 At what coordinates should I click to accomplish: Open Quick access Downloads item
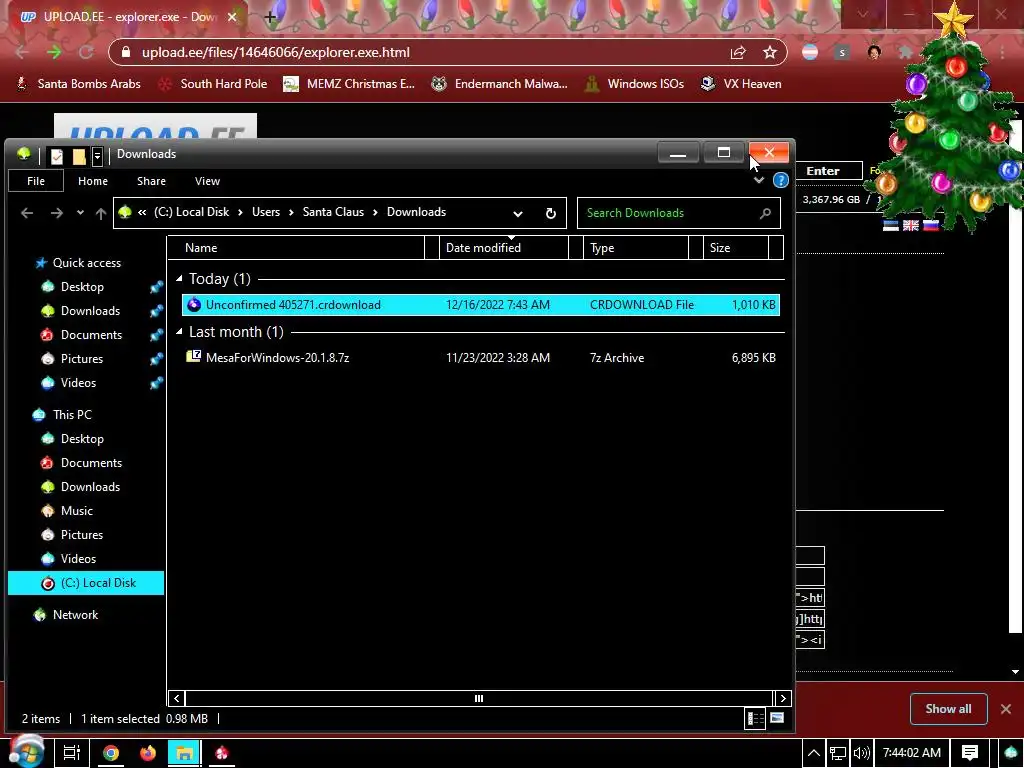pyautogui.click(x=90, y=311)
